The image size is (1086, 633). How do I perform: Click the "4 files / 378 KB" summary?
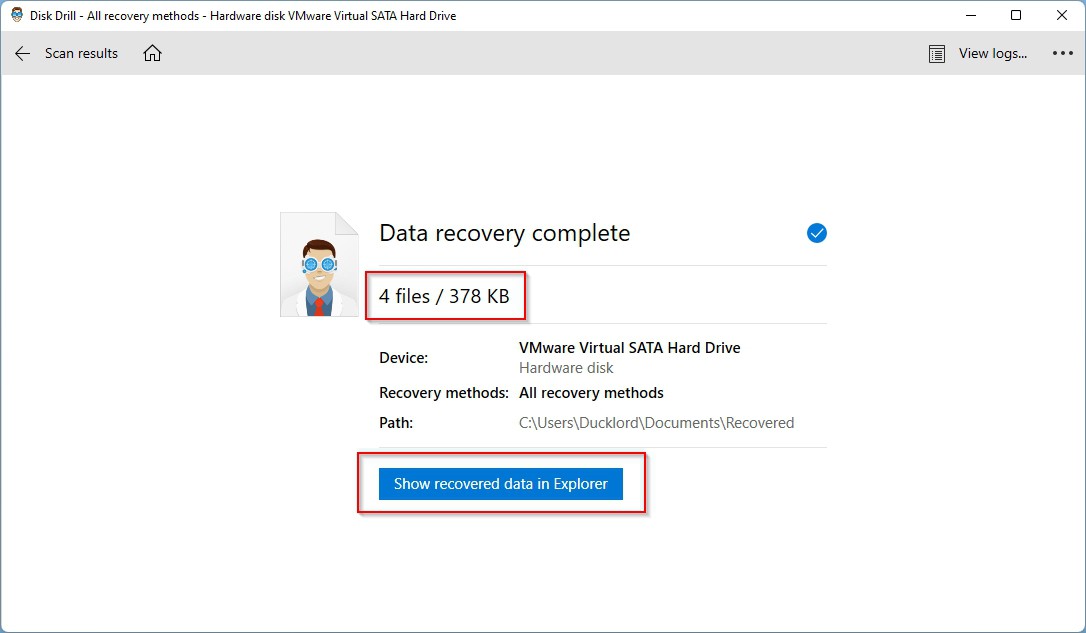(x=444, y=296)
